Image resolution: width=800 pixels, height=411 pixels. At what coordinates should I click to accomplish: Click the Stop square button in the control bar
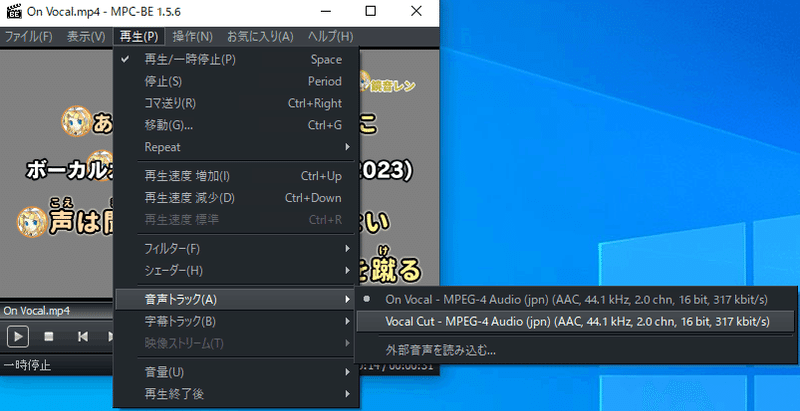pyautogui.click(x=49, y=337)
